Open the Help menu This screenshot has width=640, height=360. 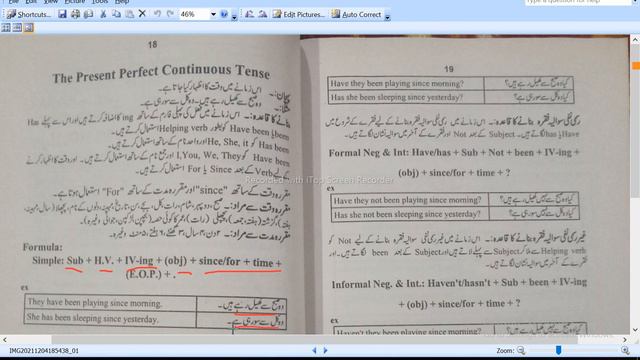(122, 2)
